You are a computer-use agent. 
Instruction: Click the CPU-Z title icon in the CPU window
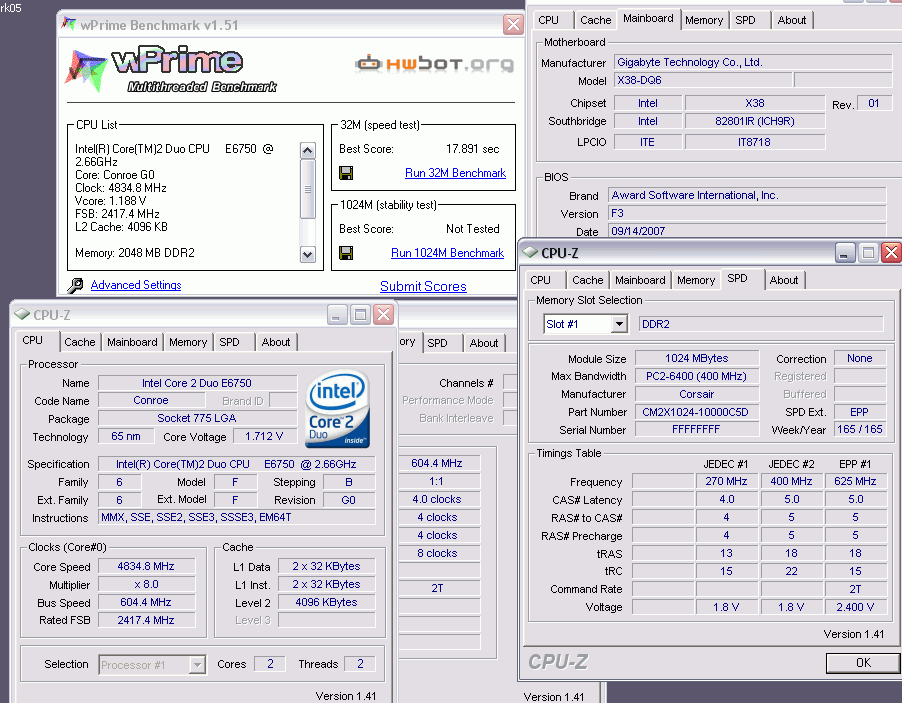(x=22, y=314)
